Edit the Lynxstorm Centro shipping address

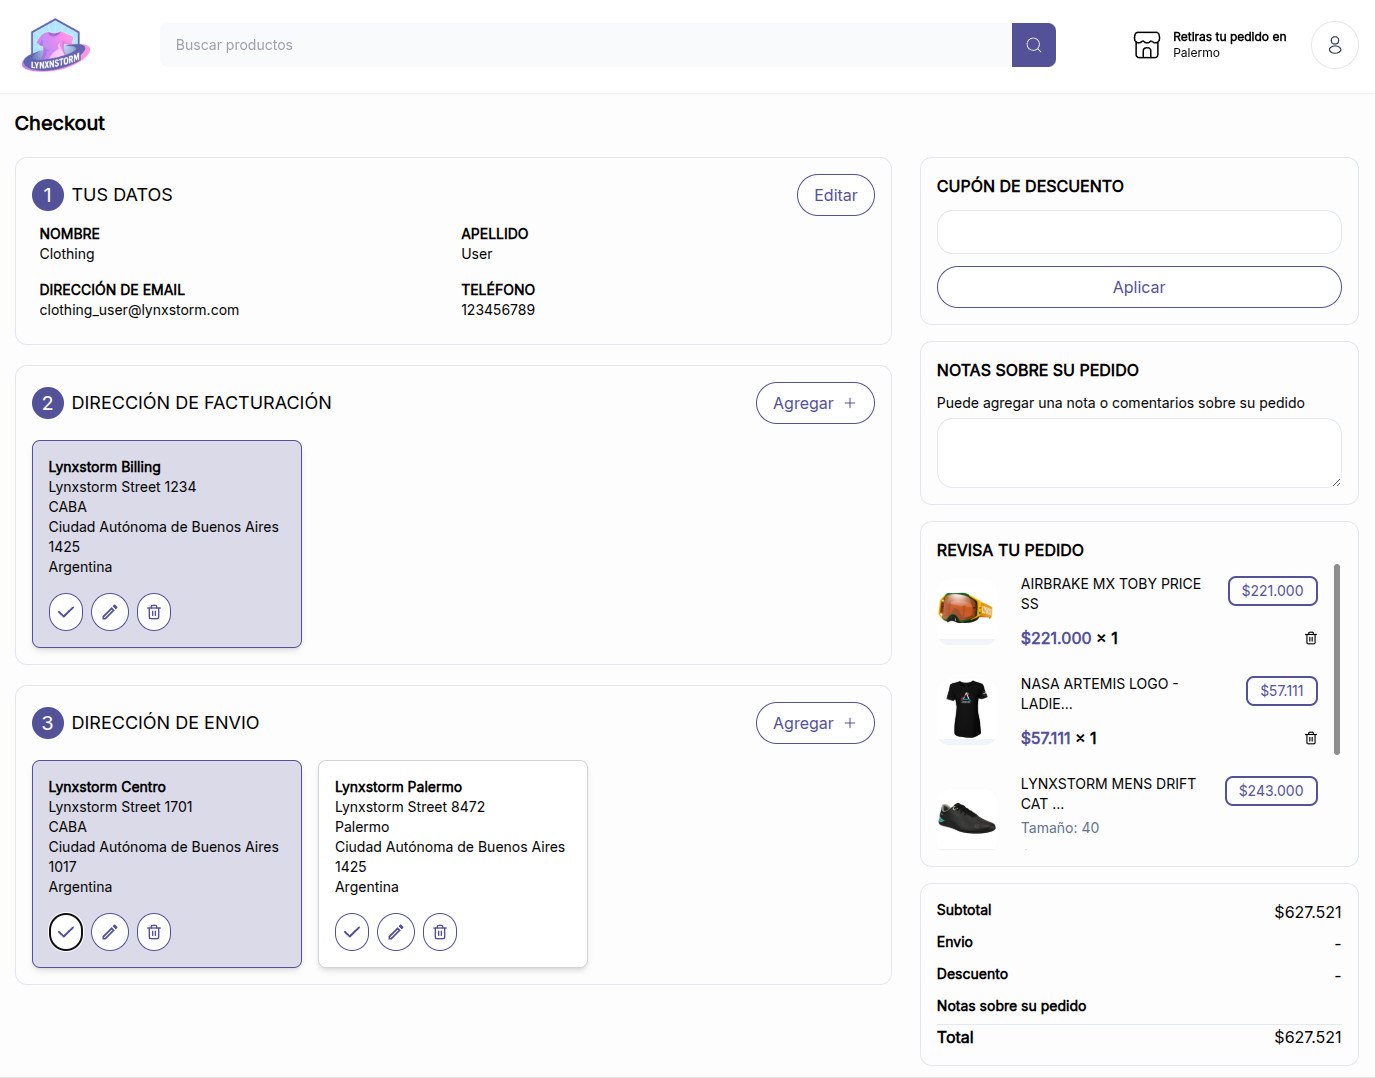click(x=110, y=932)
